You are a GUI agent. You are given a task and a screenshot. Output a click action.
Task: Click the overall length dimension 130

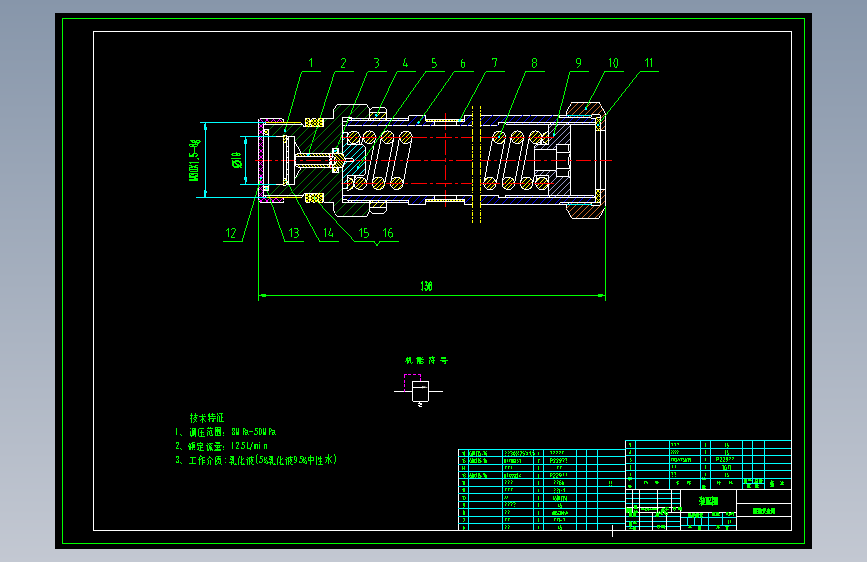[x=426, y=286]
